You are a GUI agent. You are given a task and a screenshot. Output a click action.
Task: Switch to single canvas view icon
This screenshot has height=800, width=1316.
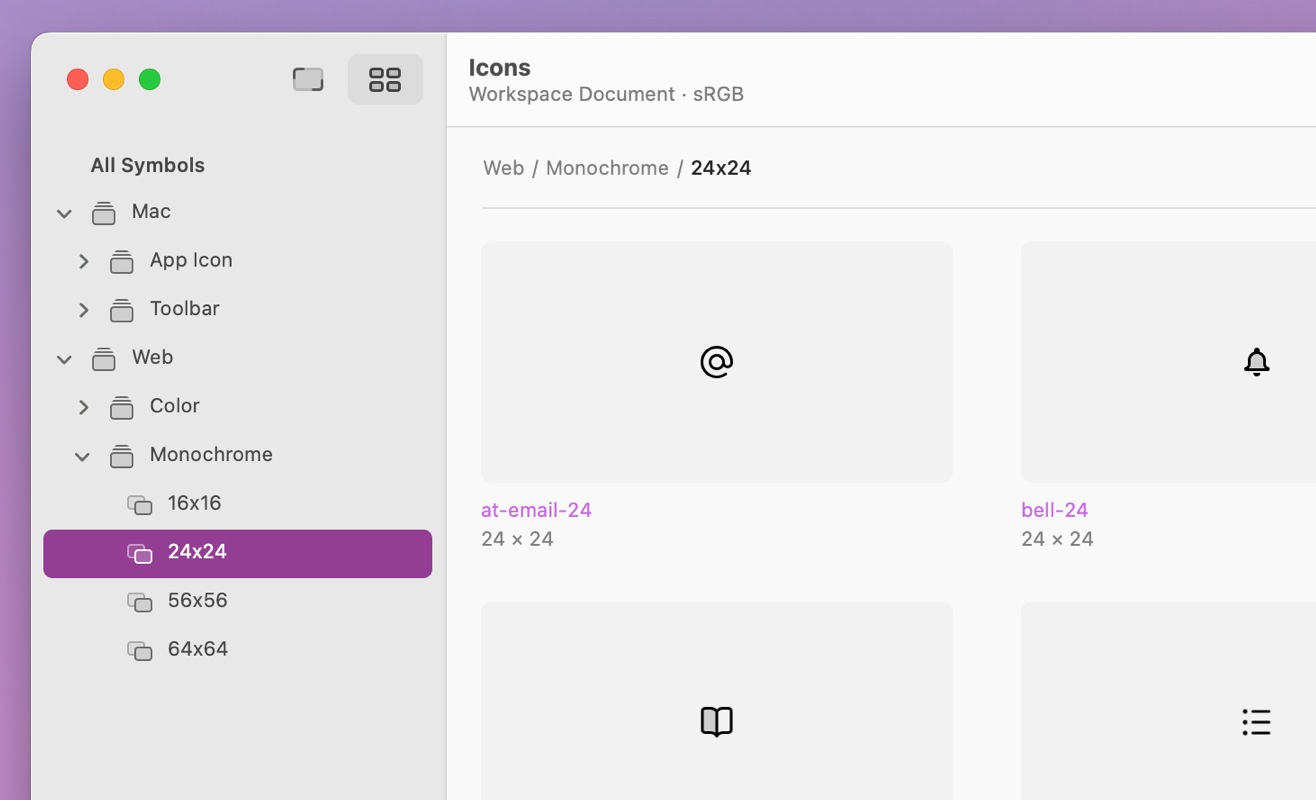pyautogui.click(x=308, y=80)
